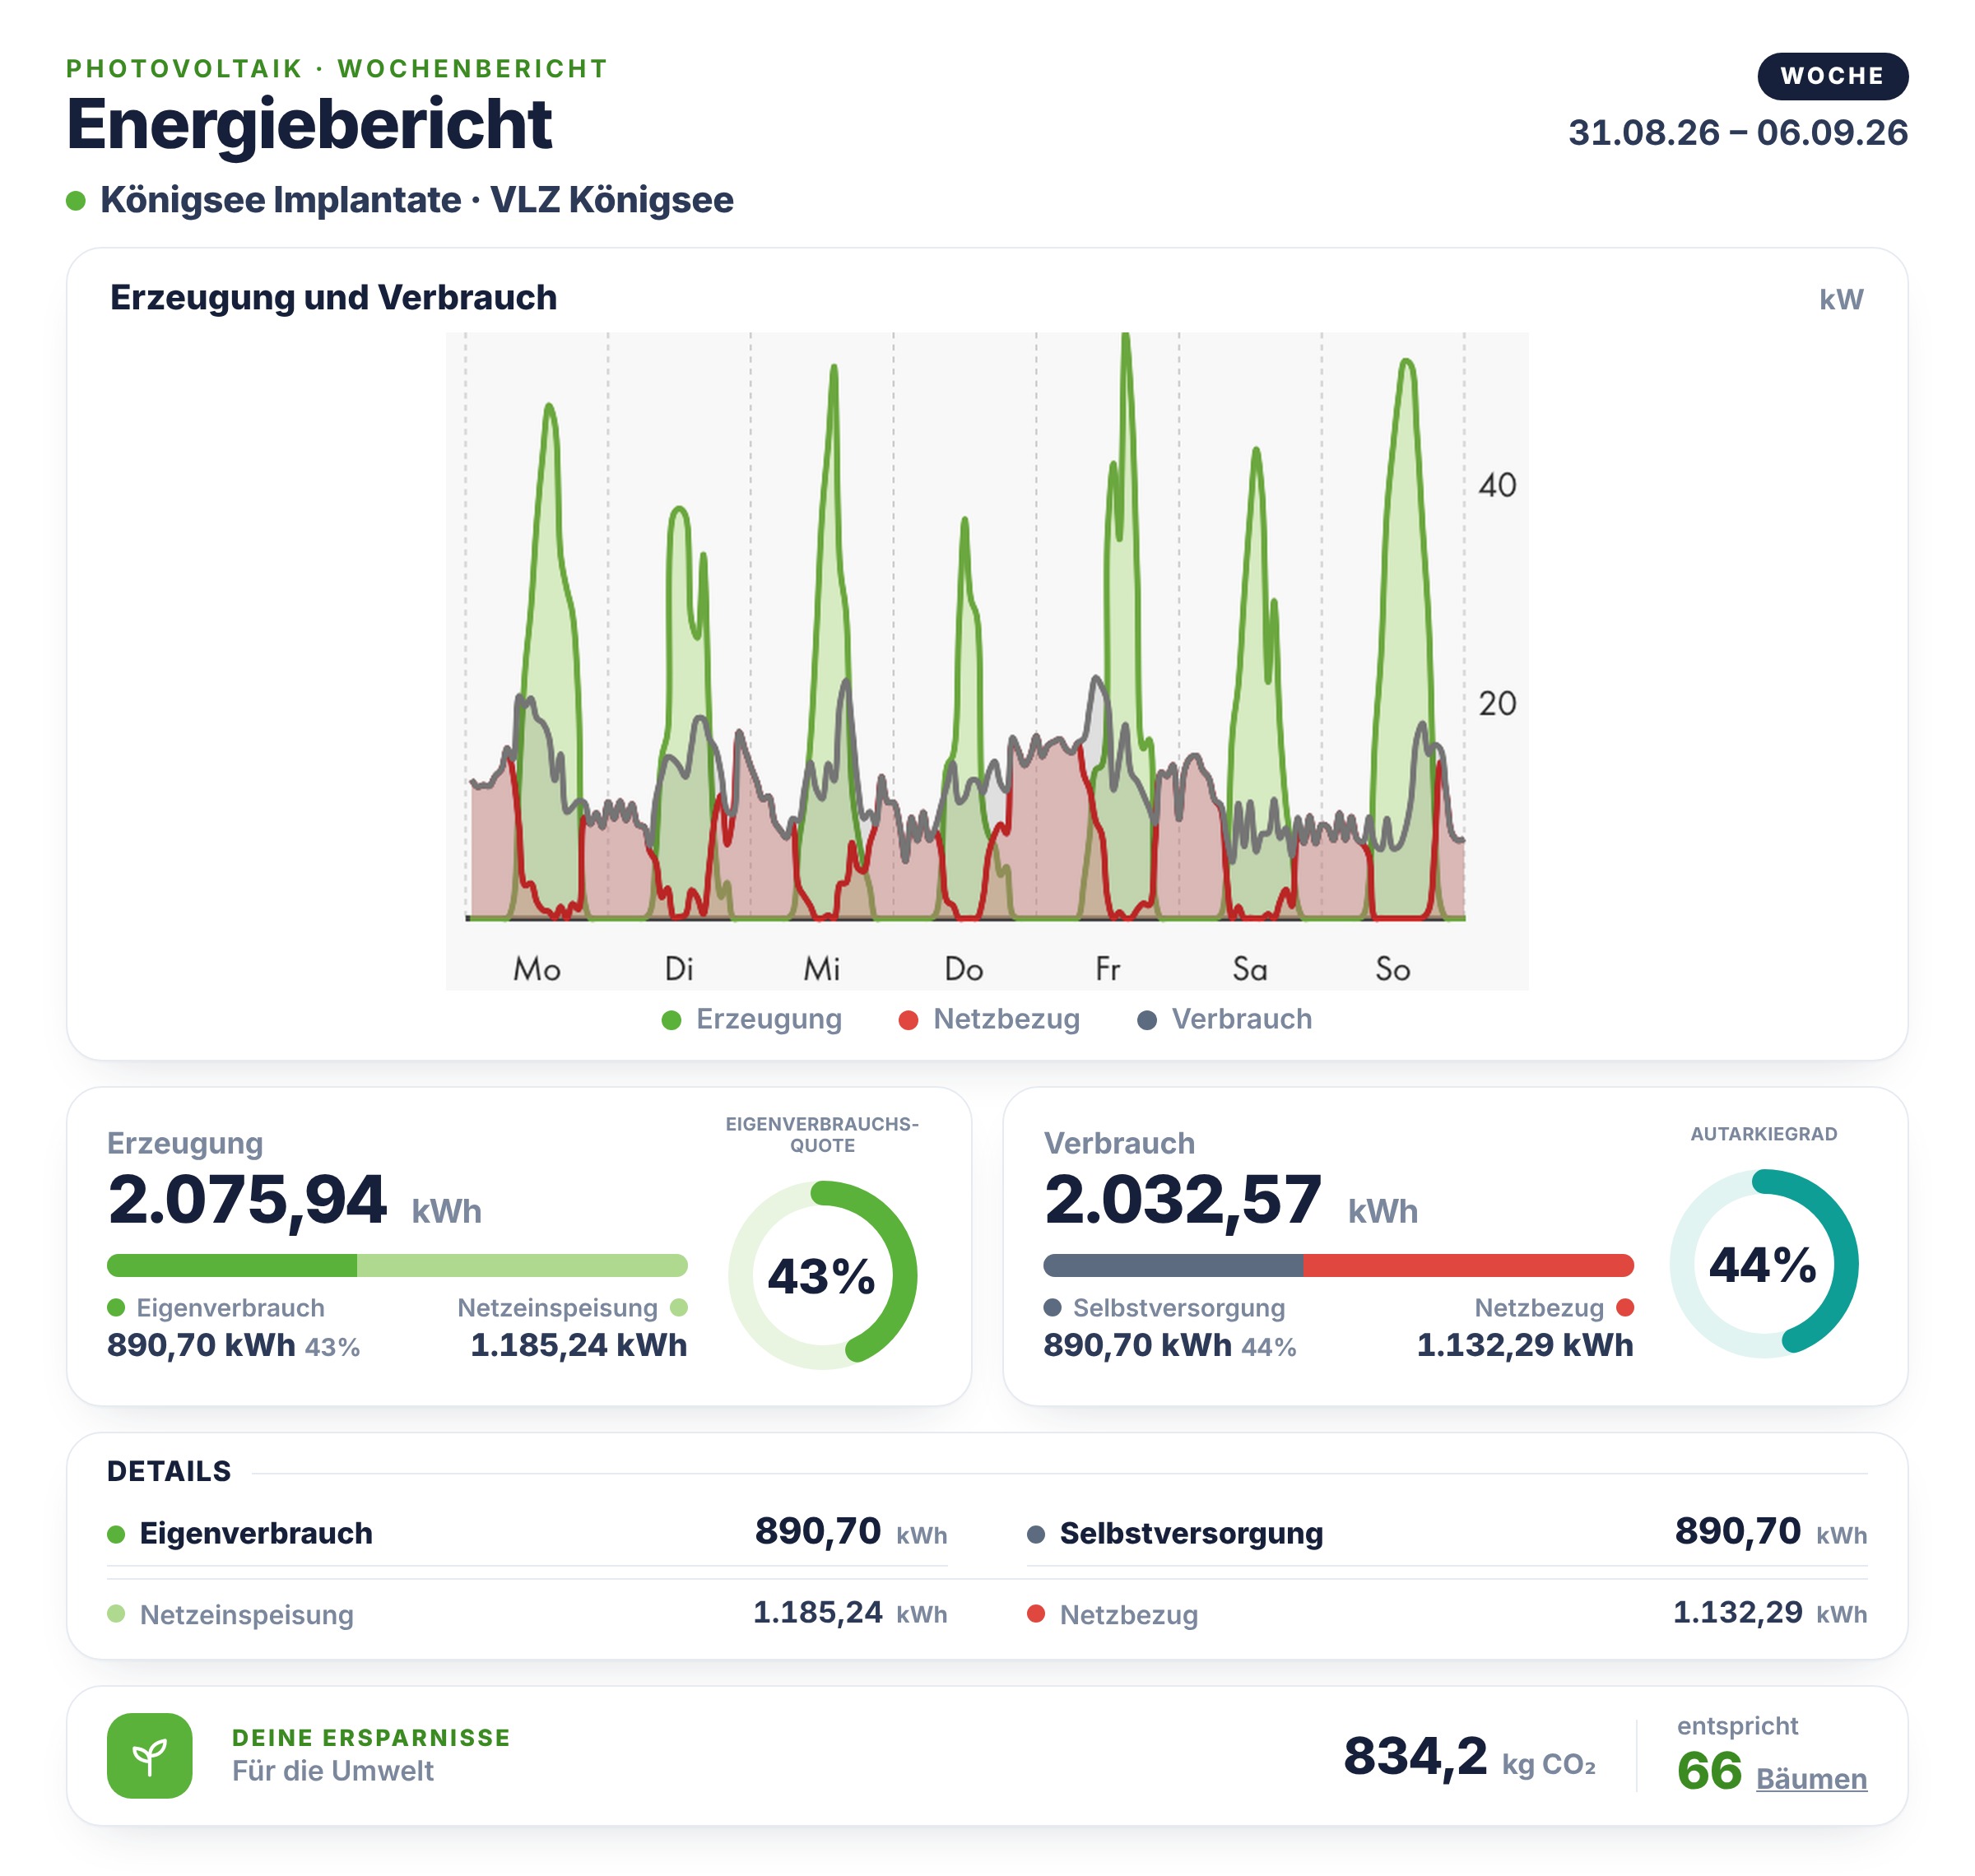Toggle the Netzbezug legend entry in chart

pyautogui.click(x=990, y=1019)
